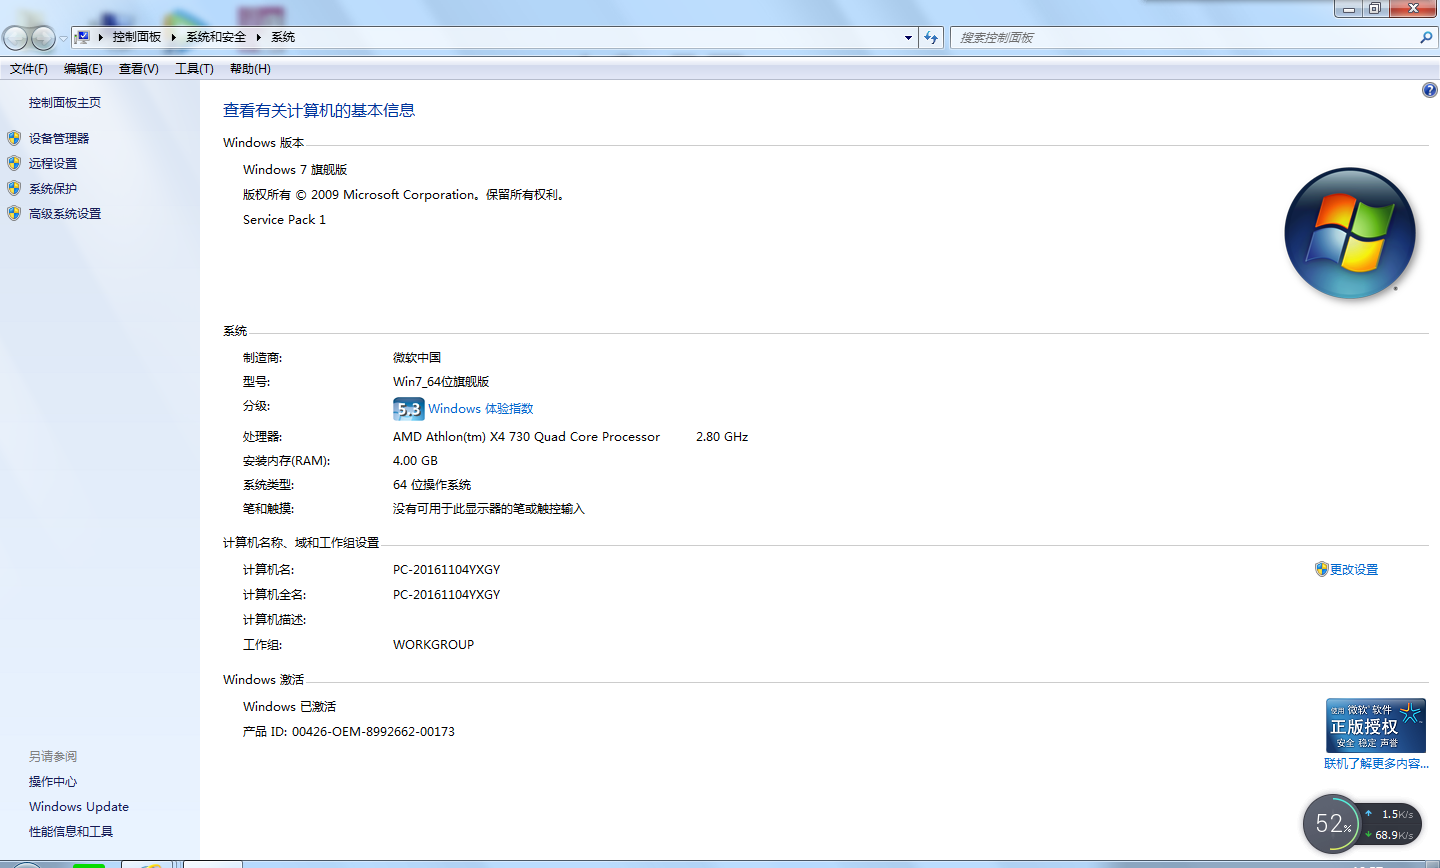Click the Service Pack 1 text
This screenshot has height=868, width=1440.
click(284, 220)
